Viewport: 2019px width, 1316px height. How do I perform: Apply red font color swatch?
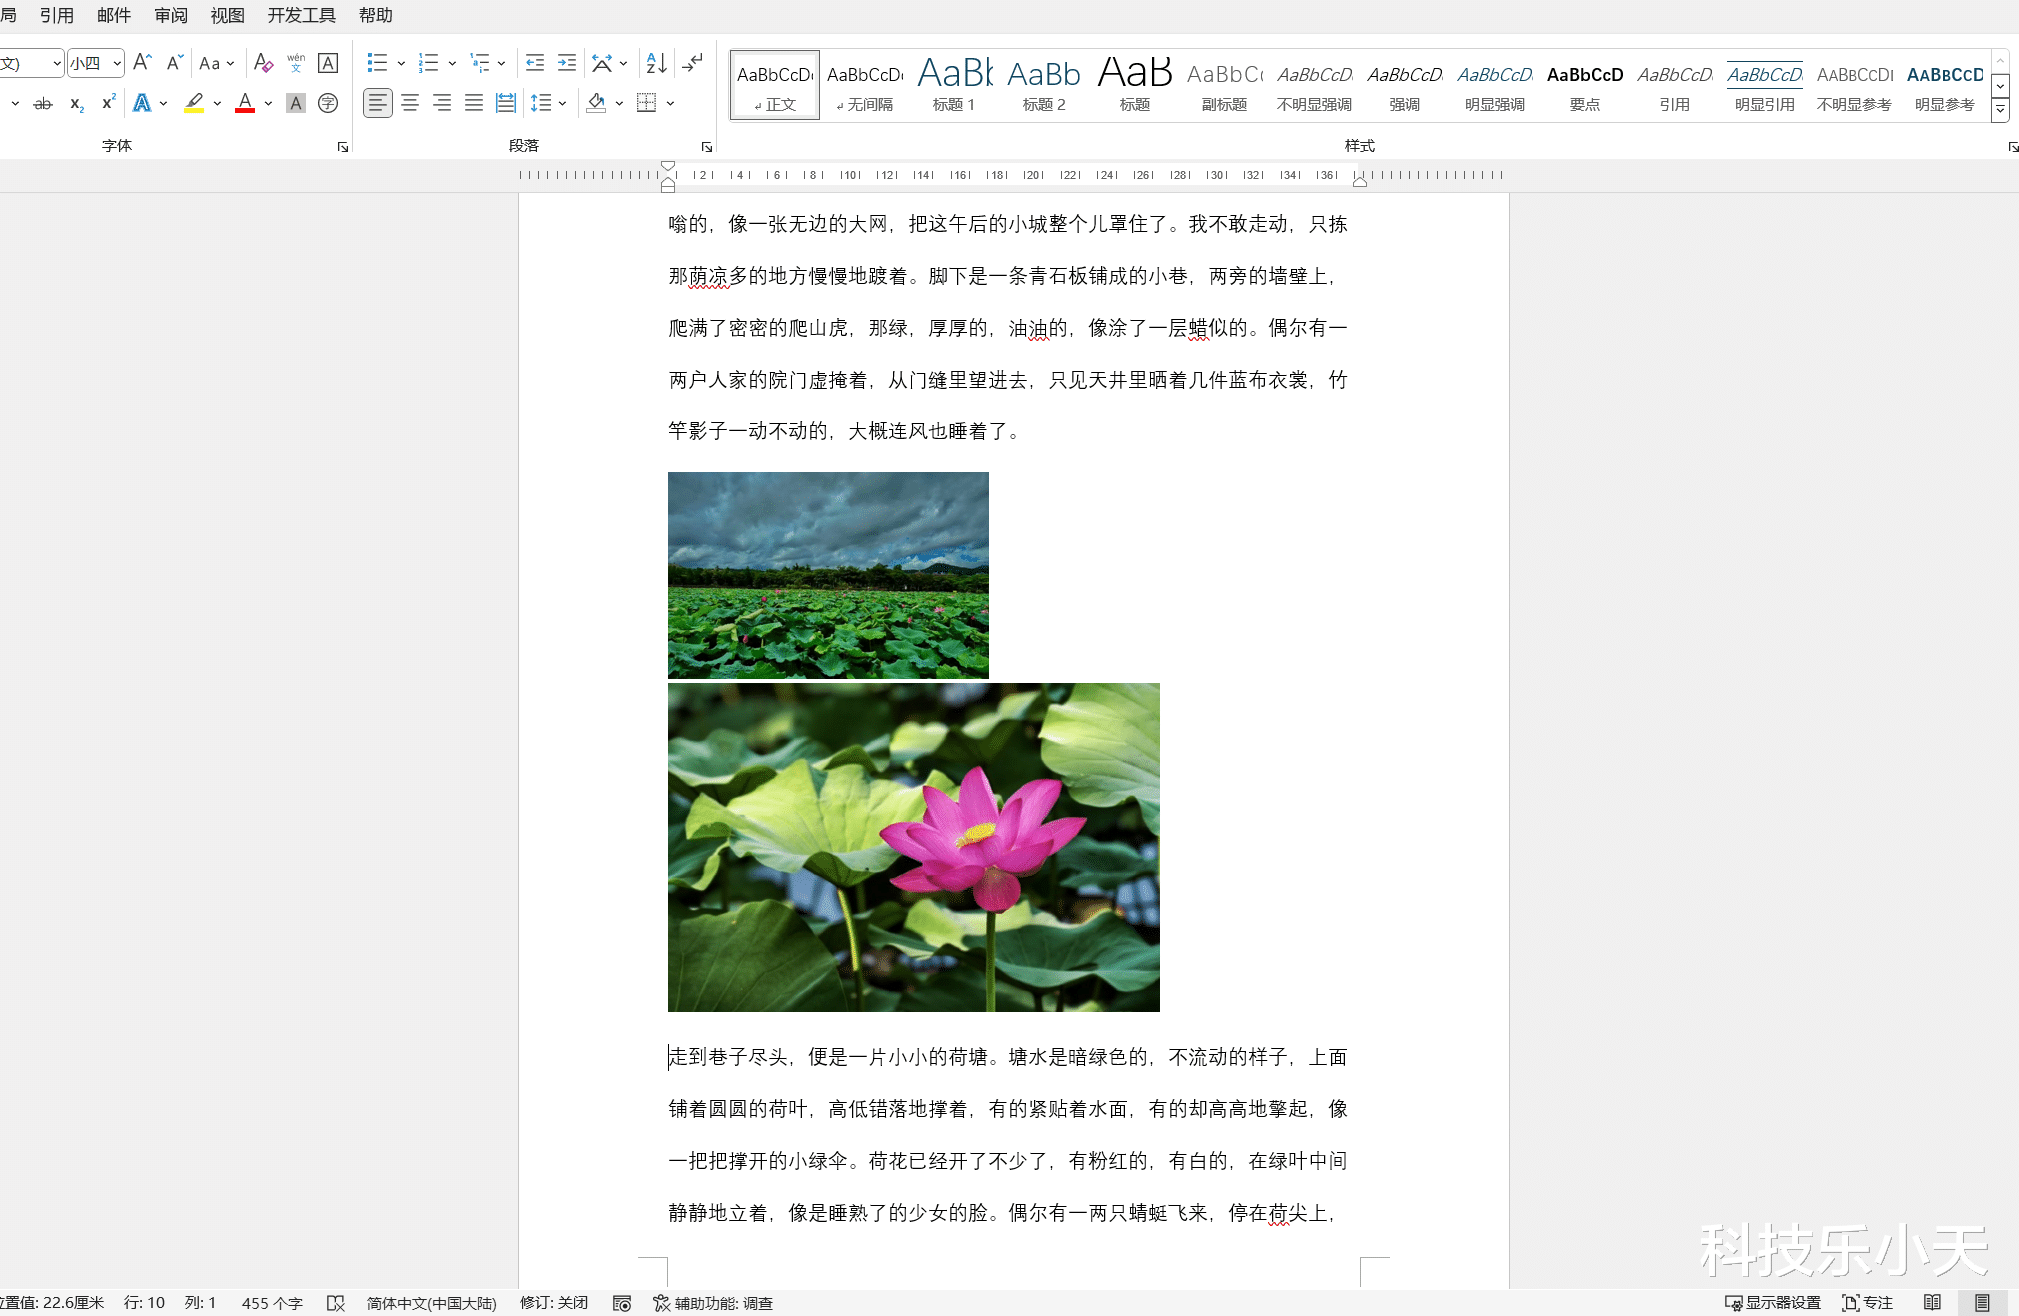coord(245,103)
